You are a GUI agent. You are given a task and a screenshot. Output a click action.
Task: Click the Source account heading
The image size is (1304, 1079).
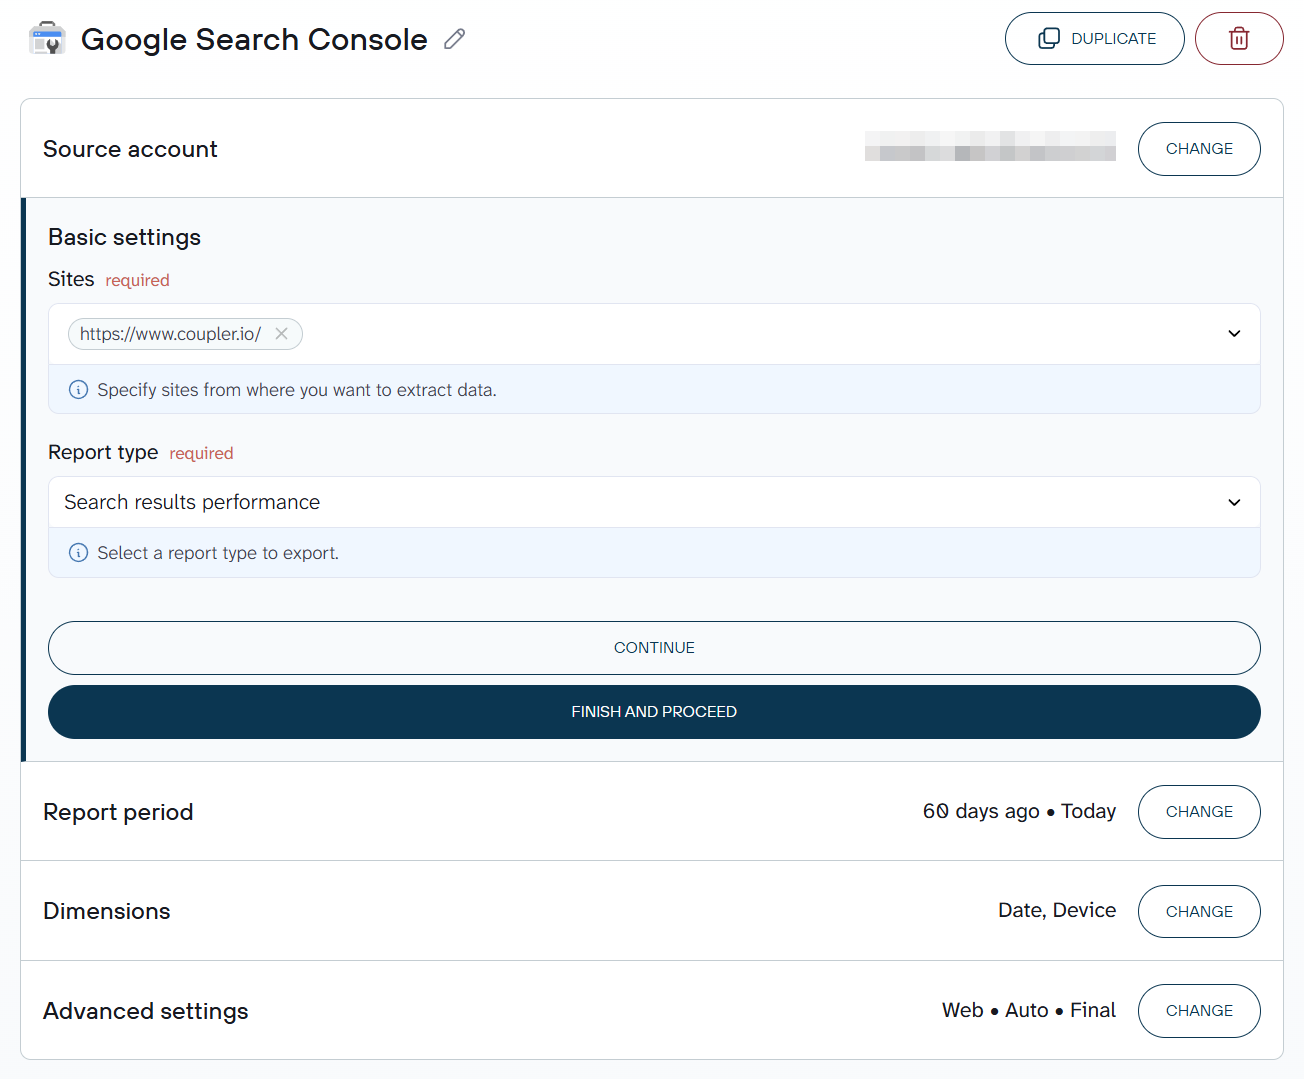pos(130,149)
